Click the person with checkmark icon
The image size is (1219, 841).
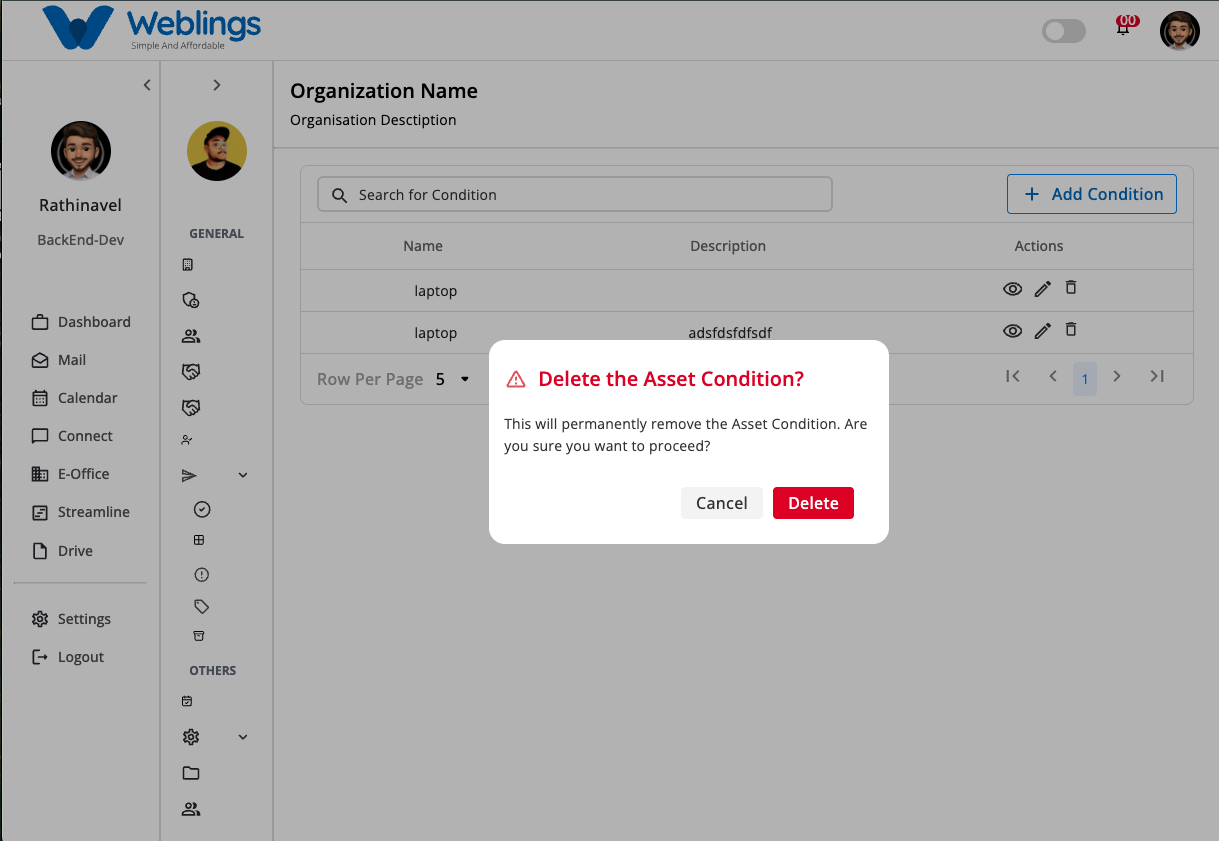point(187,440)
